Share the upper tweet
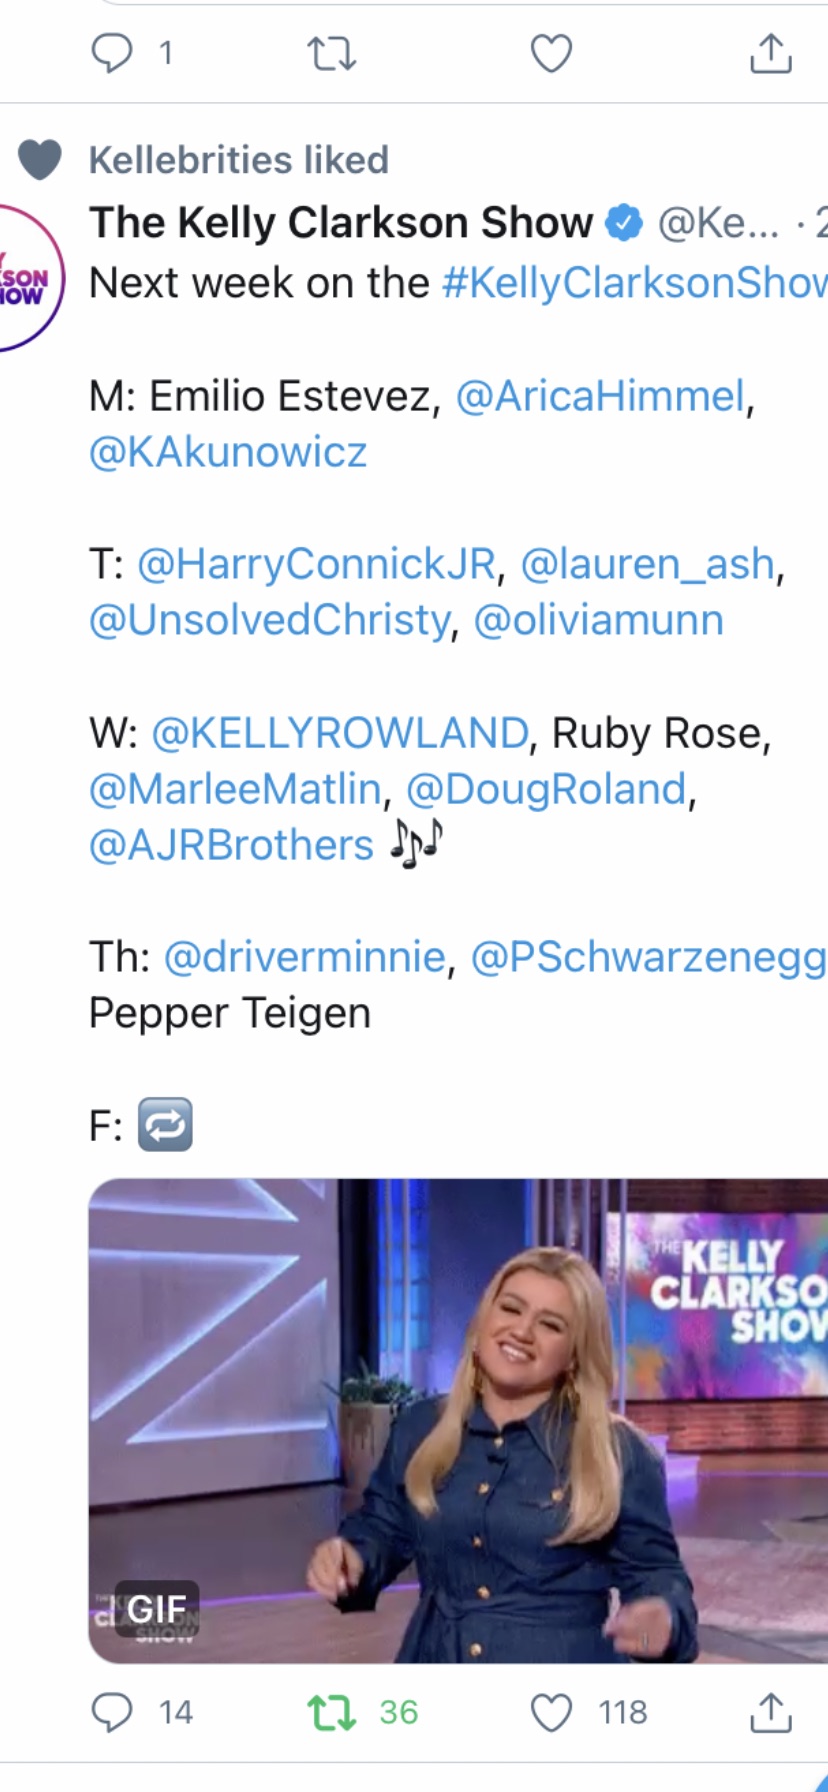The width and height of the screenshot is (828, 1792). pos(770,53)
